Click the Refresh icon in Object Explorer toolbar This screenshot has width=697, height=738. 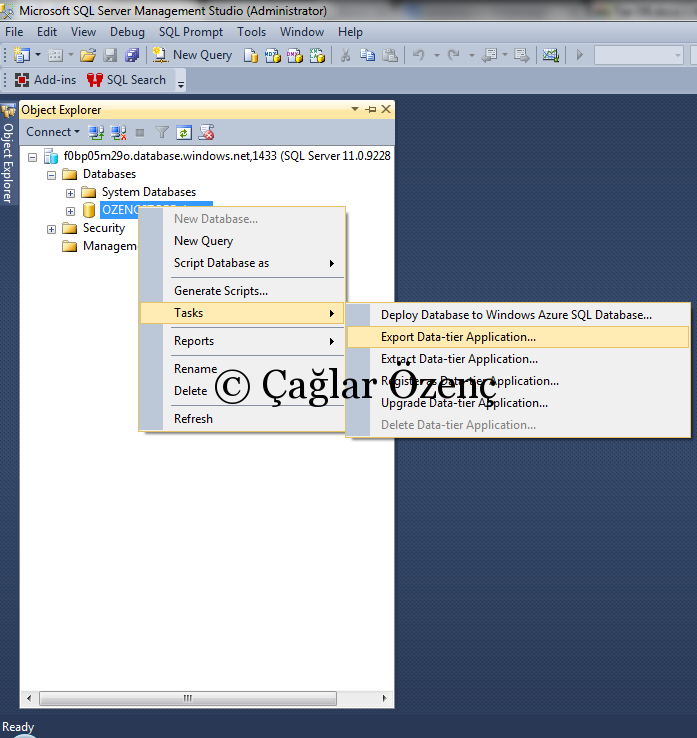pyautogui.click(x=184, y=133)
